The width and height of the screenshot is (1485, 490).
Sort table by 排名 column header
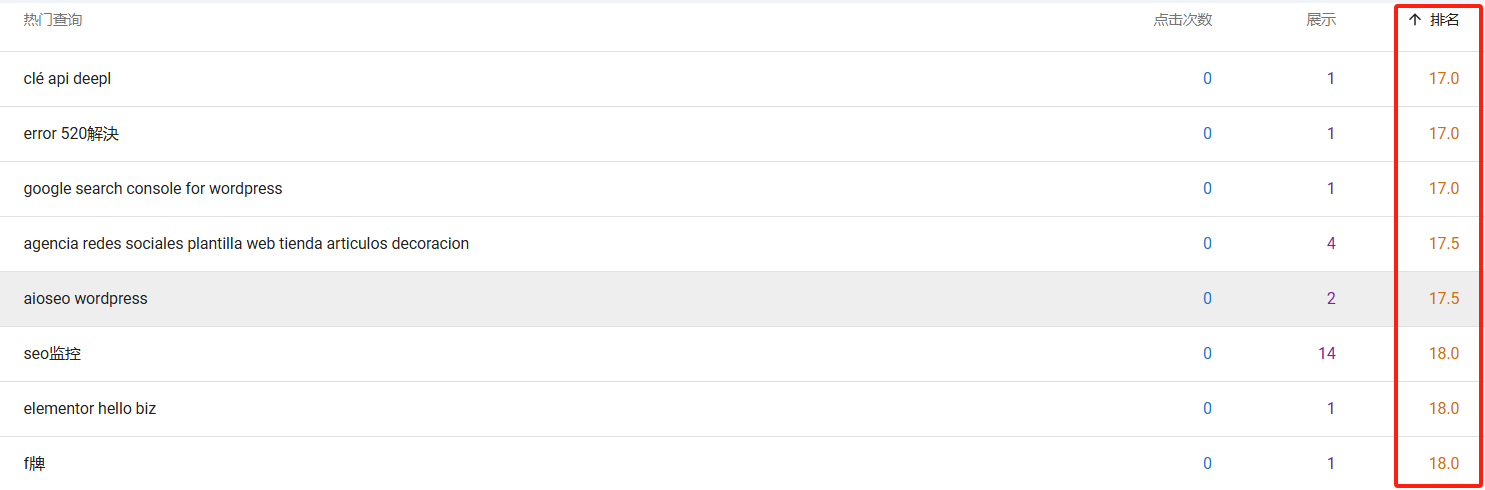[x=1444, y=20]
